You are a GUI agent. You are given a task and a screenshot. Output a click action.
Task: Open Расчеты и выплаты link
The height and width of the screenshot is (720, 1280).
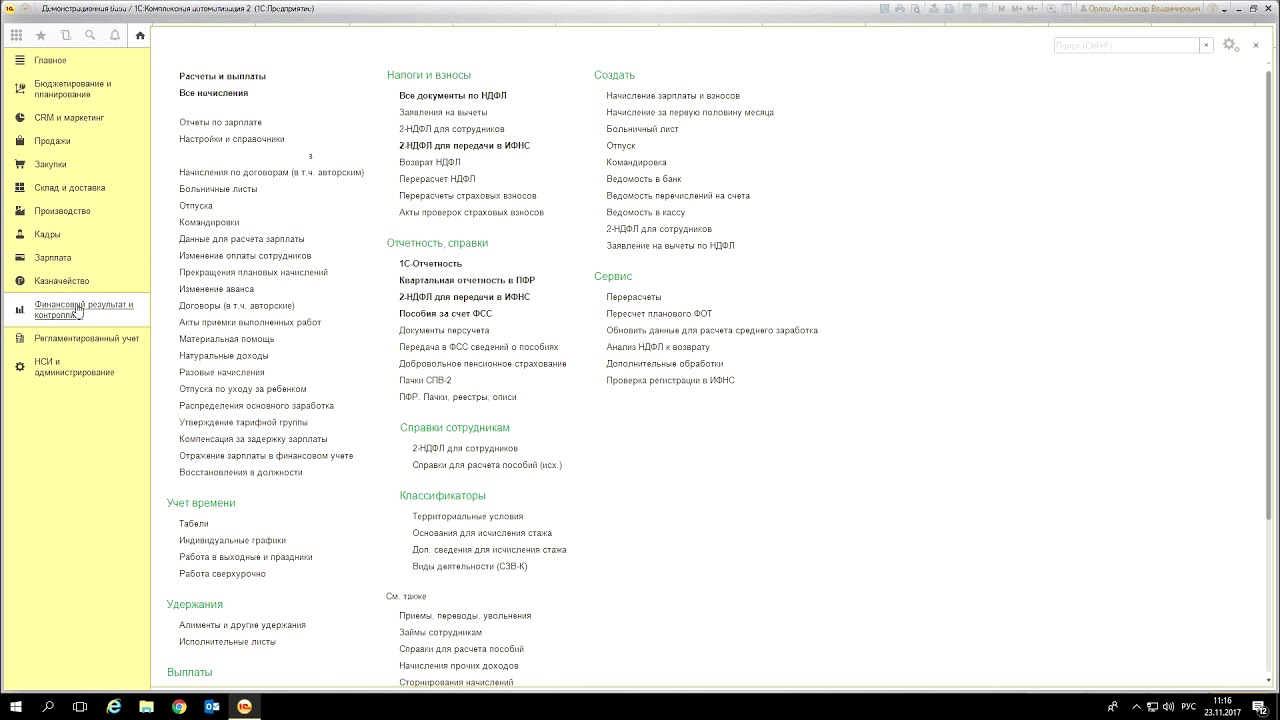[222, 76]
